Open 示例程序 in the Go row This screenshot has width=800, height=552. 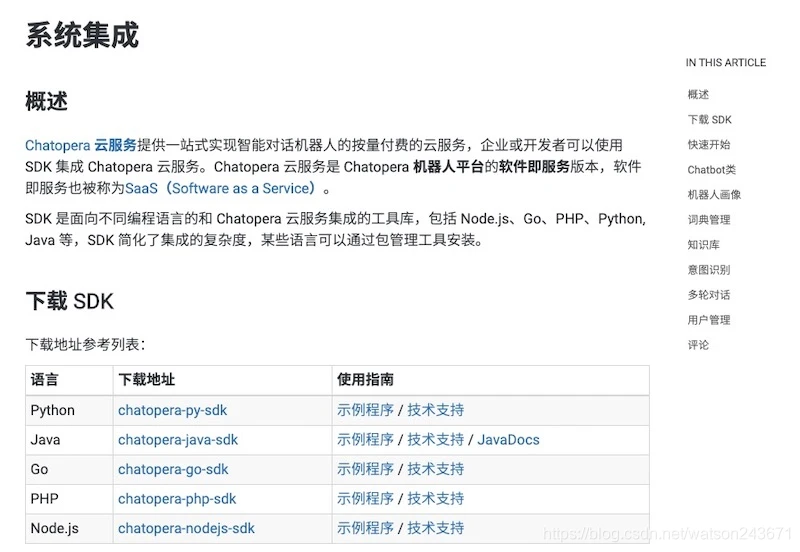365,469
